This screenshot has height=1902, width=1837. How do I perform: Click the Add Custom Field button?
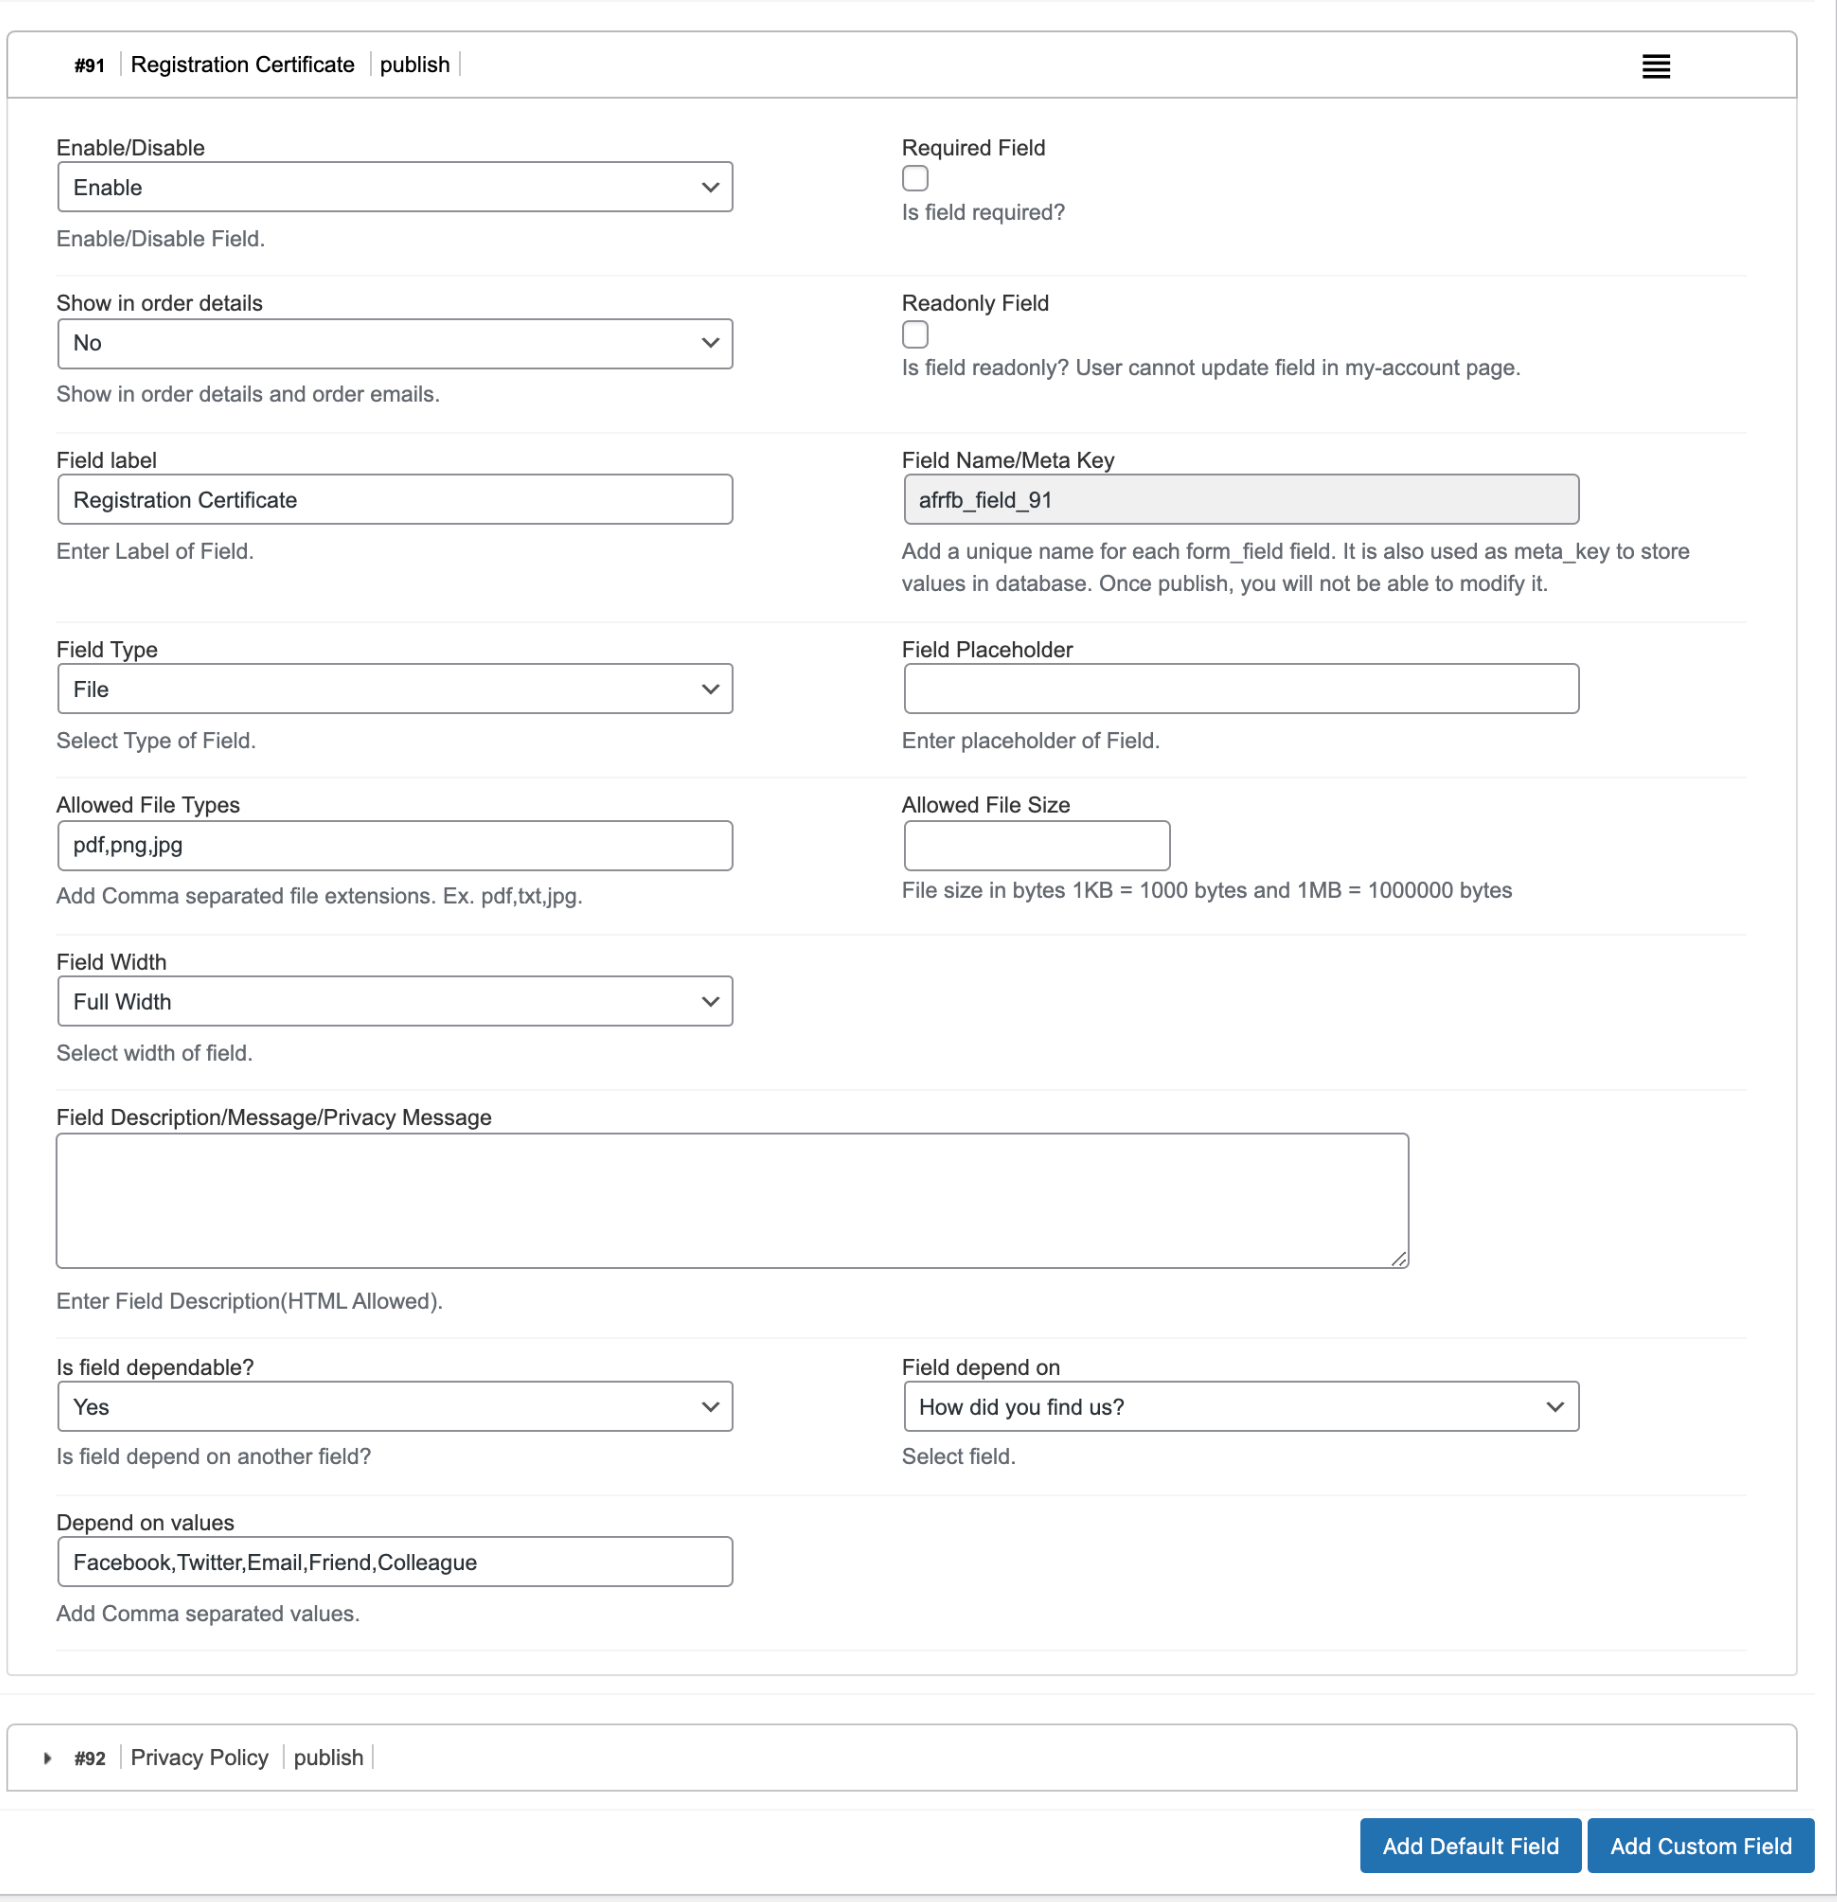point(1701,1845)
